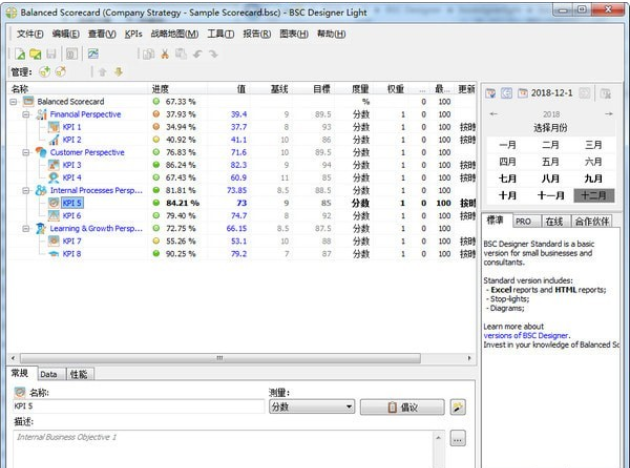The image size is (630, 468).
Task: Select the KPI 3 row
Action: coord(241,165)
